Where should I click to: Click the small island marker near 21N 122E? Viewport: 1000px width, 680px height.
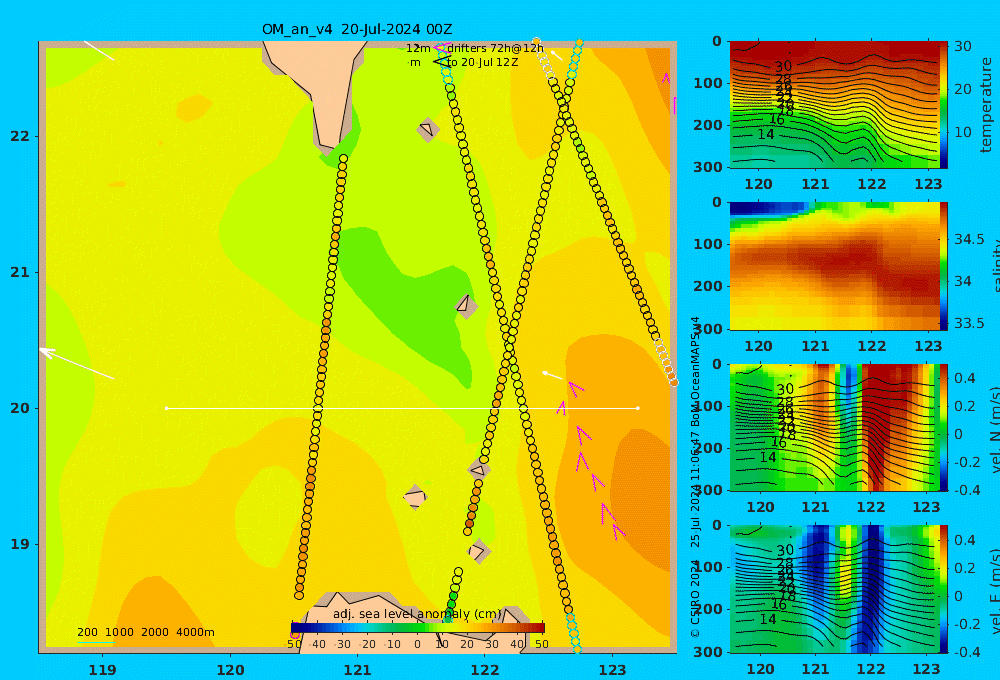(x=466, y=306)
